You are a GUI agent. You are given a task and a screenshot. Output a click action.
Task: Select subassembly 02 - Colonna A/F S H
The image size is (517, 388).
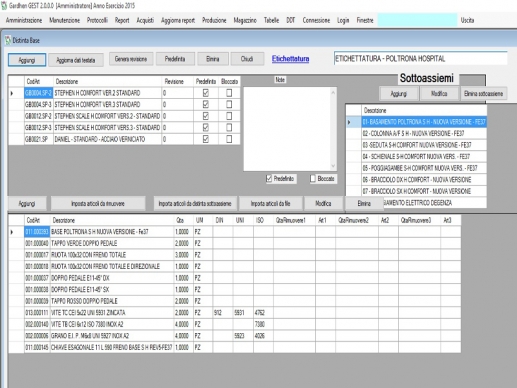click(x=424, y=133)
